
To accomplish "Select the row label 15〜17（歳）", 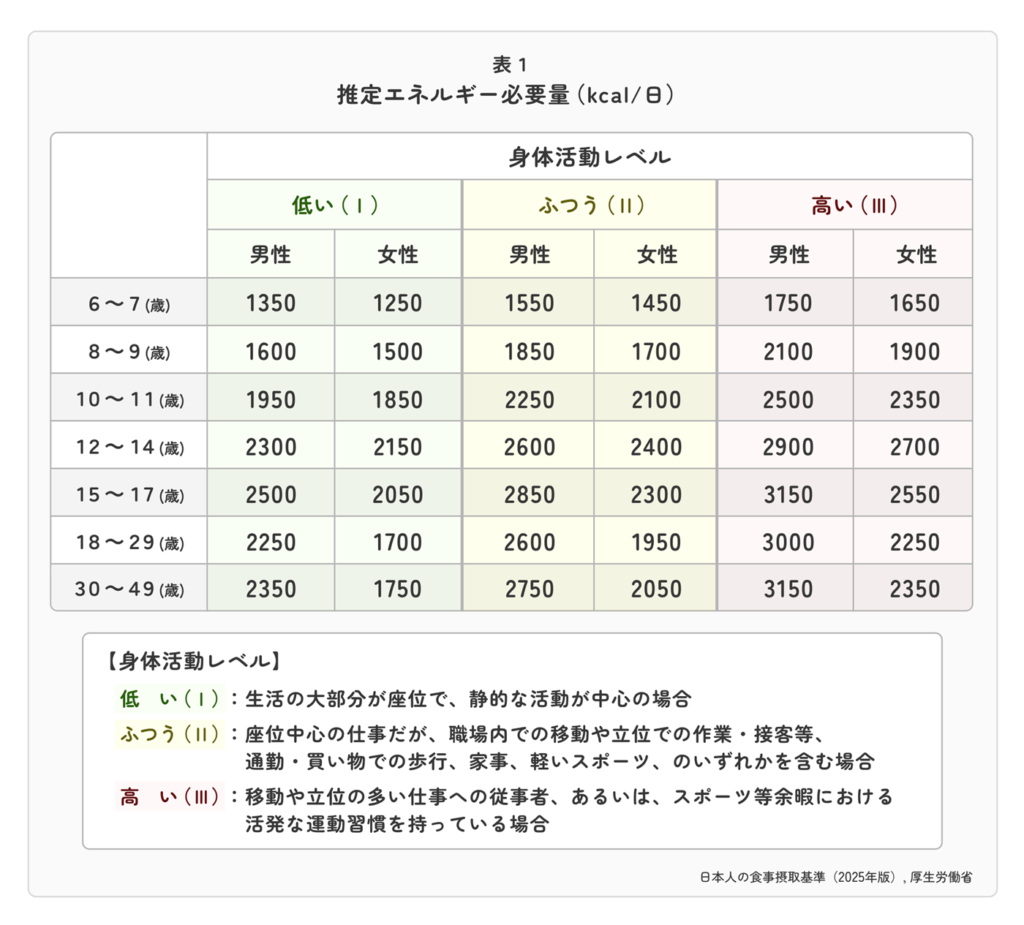I will click(x=130, y=495).
